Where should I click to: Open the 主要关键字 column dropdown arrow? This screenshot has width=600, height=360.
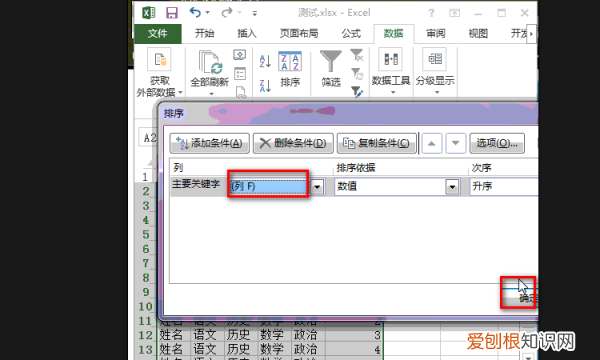tap(317, 187)
